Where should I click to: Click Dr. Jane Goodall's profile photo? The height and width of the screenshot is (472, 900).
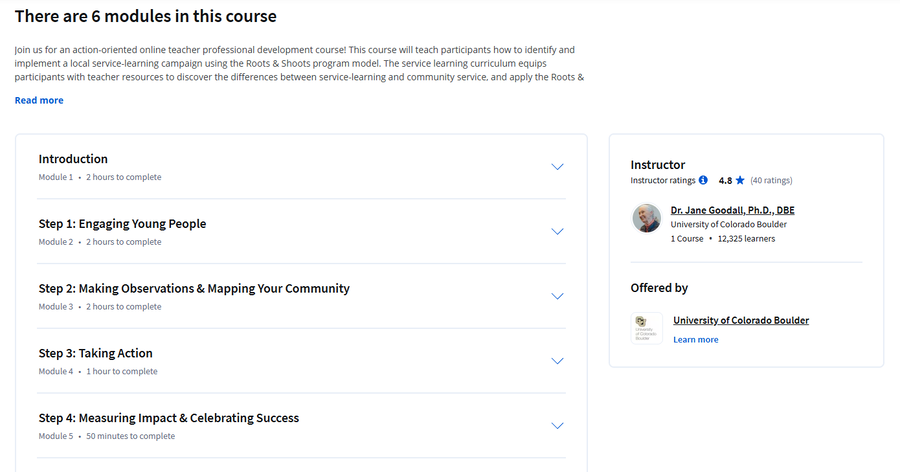coord(647,218)
